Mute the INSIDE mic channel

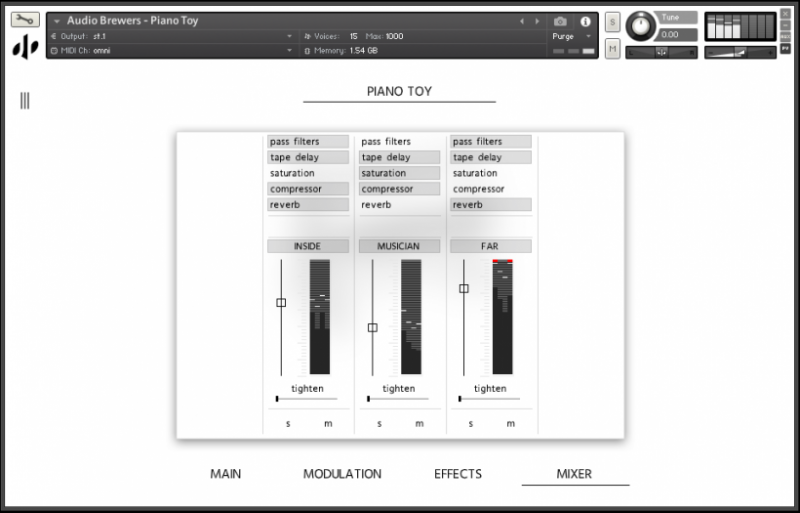(x=328, y=424)
